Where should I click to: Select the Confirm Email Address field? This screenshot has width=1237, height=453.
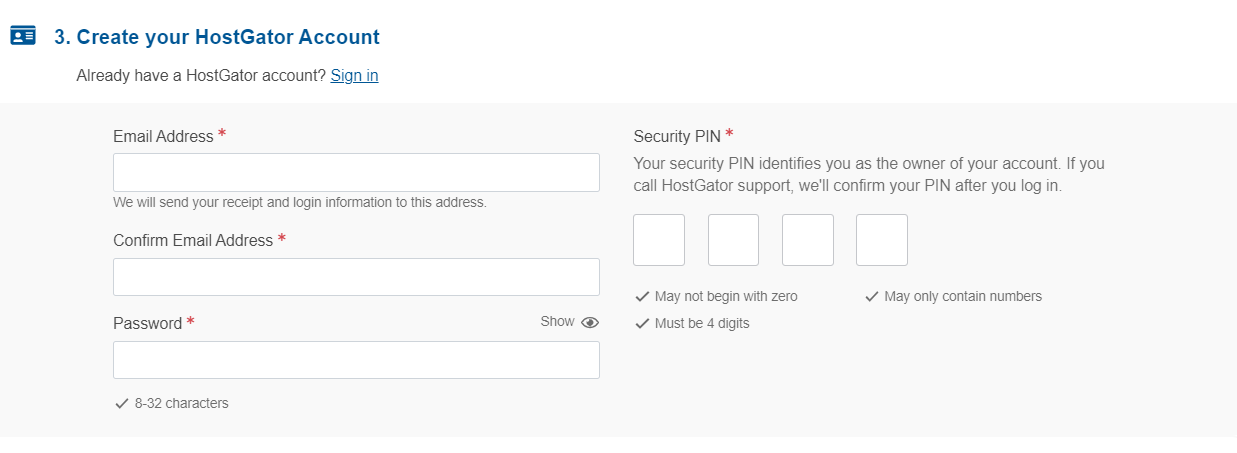[x=356, y=277]
